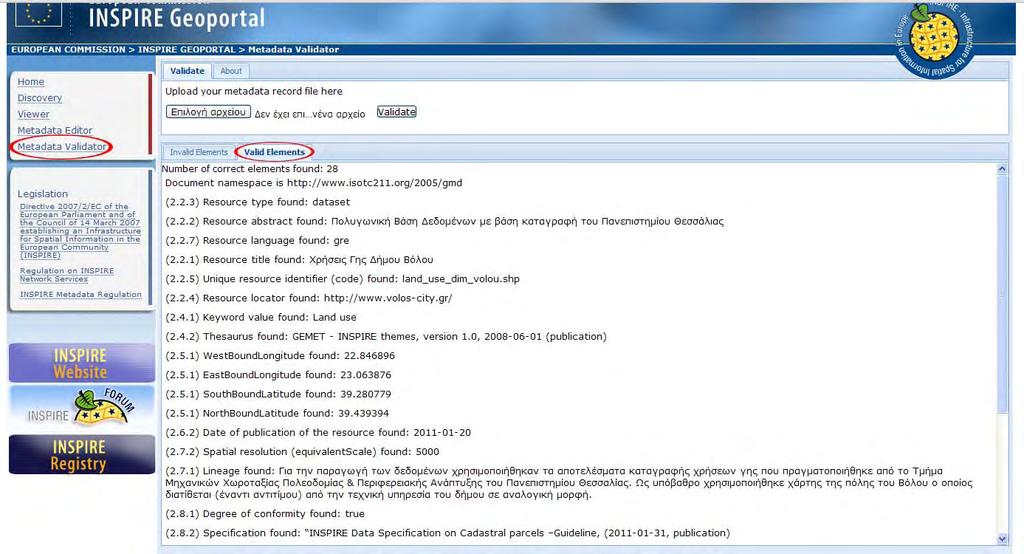Click the Resource title found line
Viewport: 1024px width, 554px height.
(x=299, y=260)
